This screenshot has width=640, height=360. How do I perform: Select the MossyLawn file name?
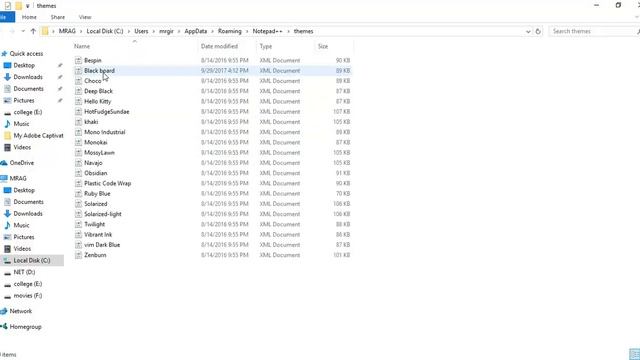coord(99,152)
